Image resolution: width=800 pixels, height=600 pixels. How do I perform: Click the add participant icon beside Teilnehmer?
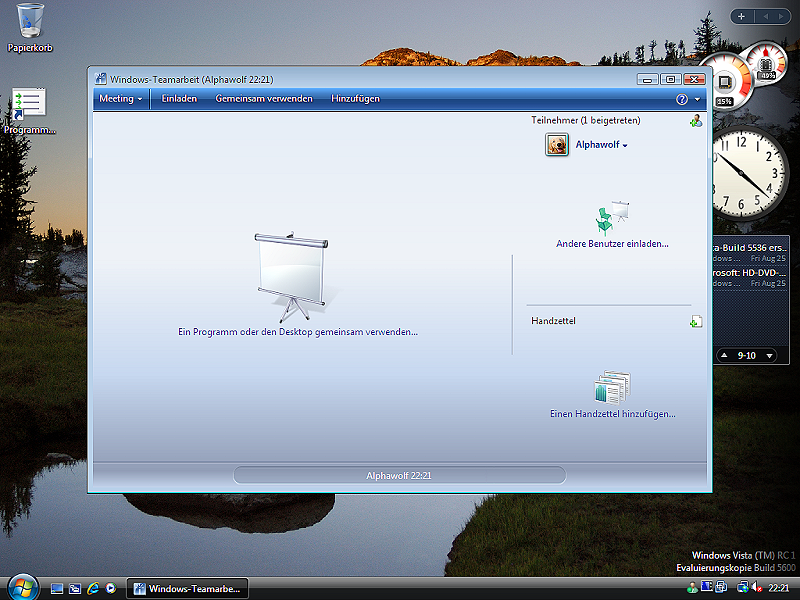pyautogui.click(x=695, y=121)
